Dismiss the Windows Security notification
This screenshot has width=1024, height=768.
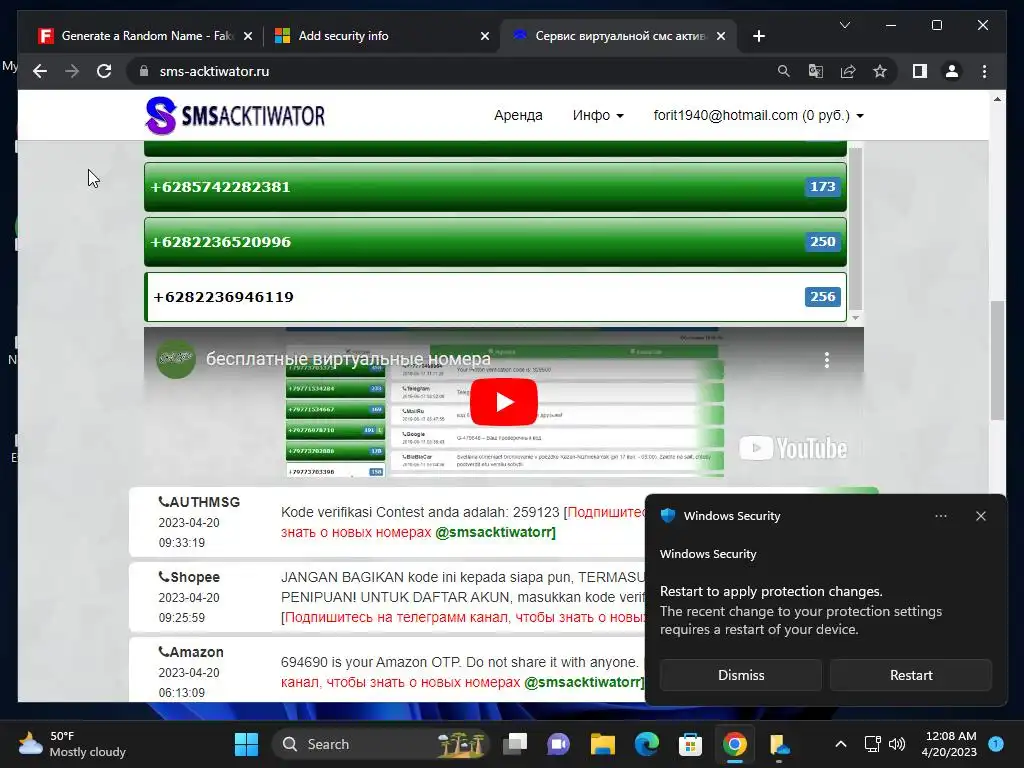click(x=741, y=675)
